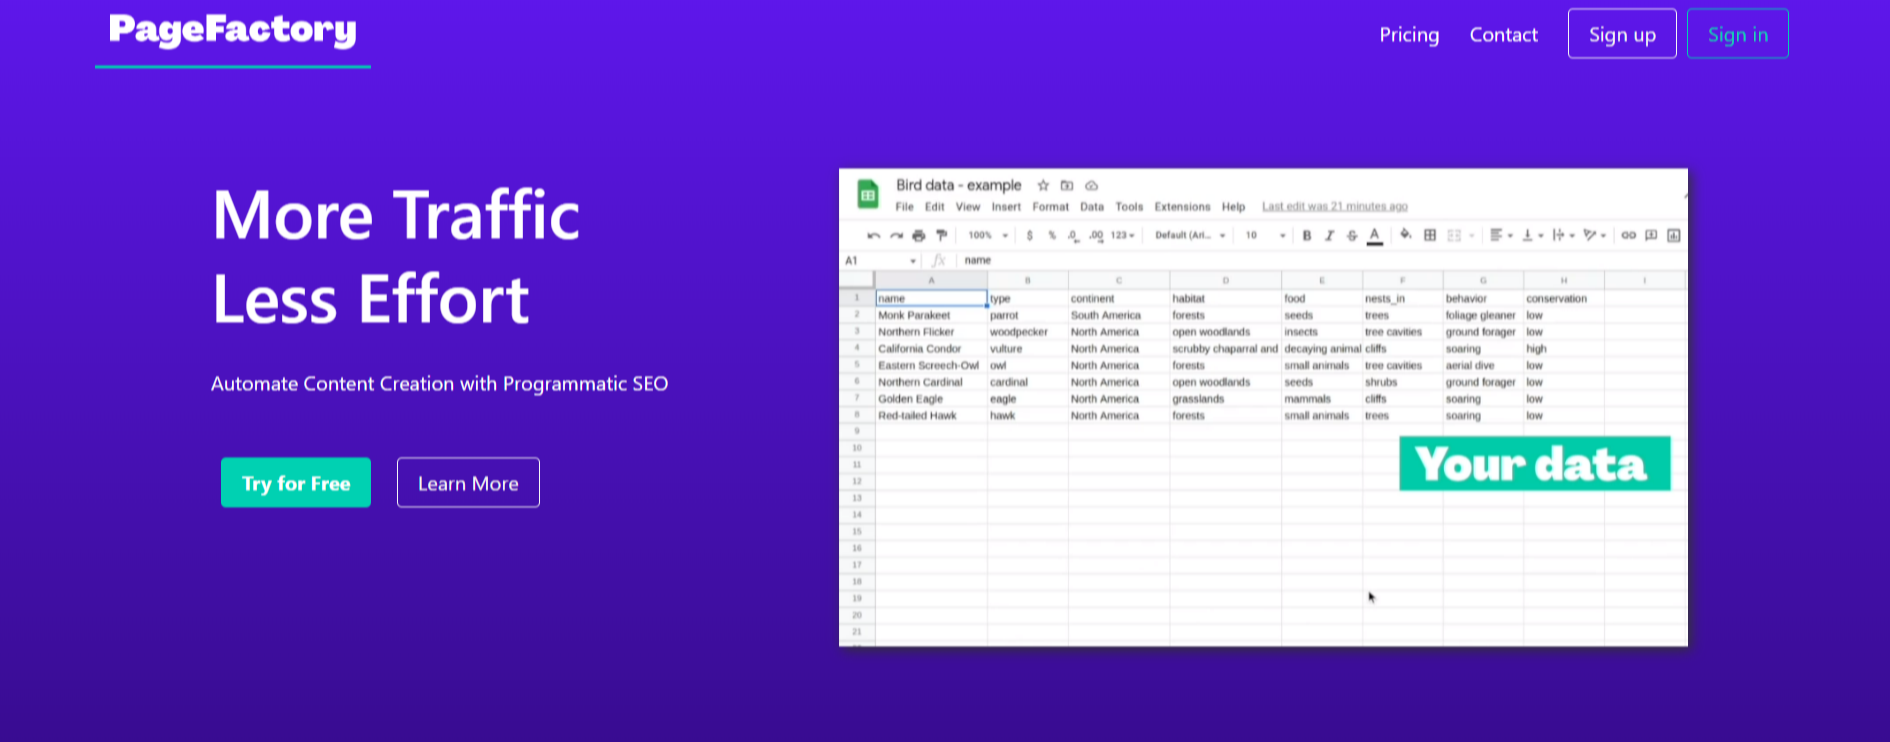Viewport: 1890px width, 742px height.
Task: Click the Learn More button
Action: [468, 483]
